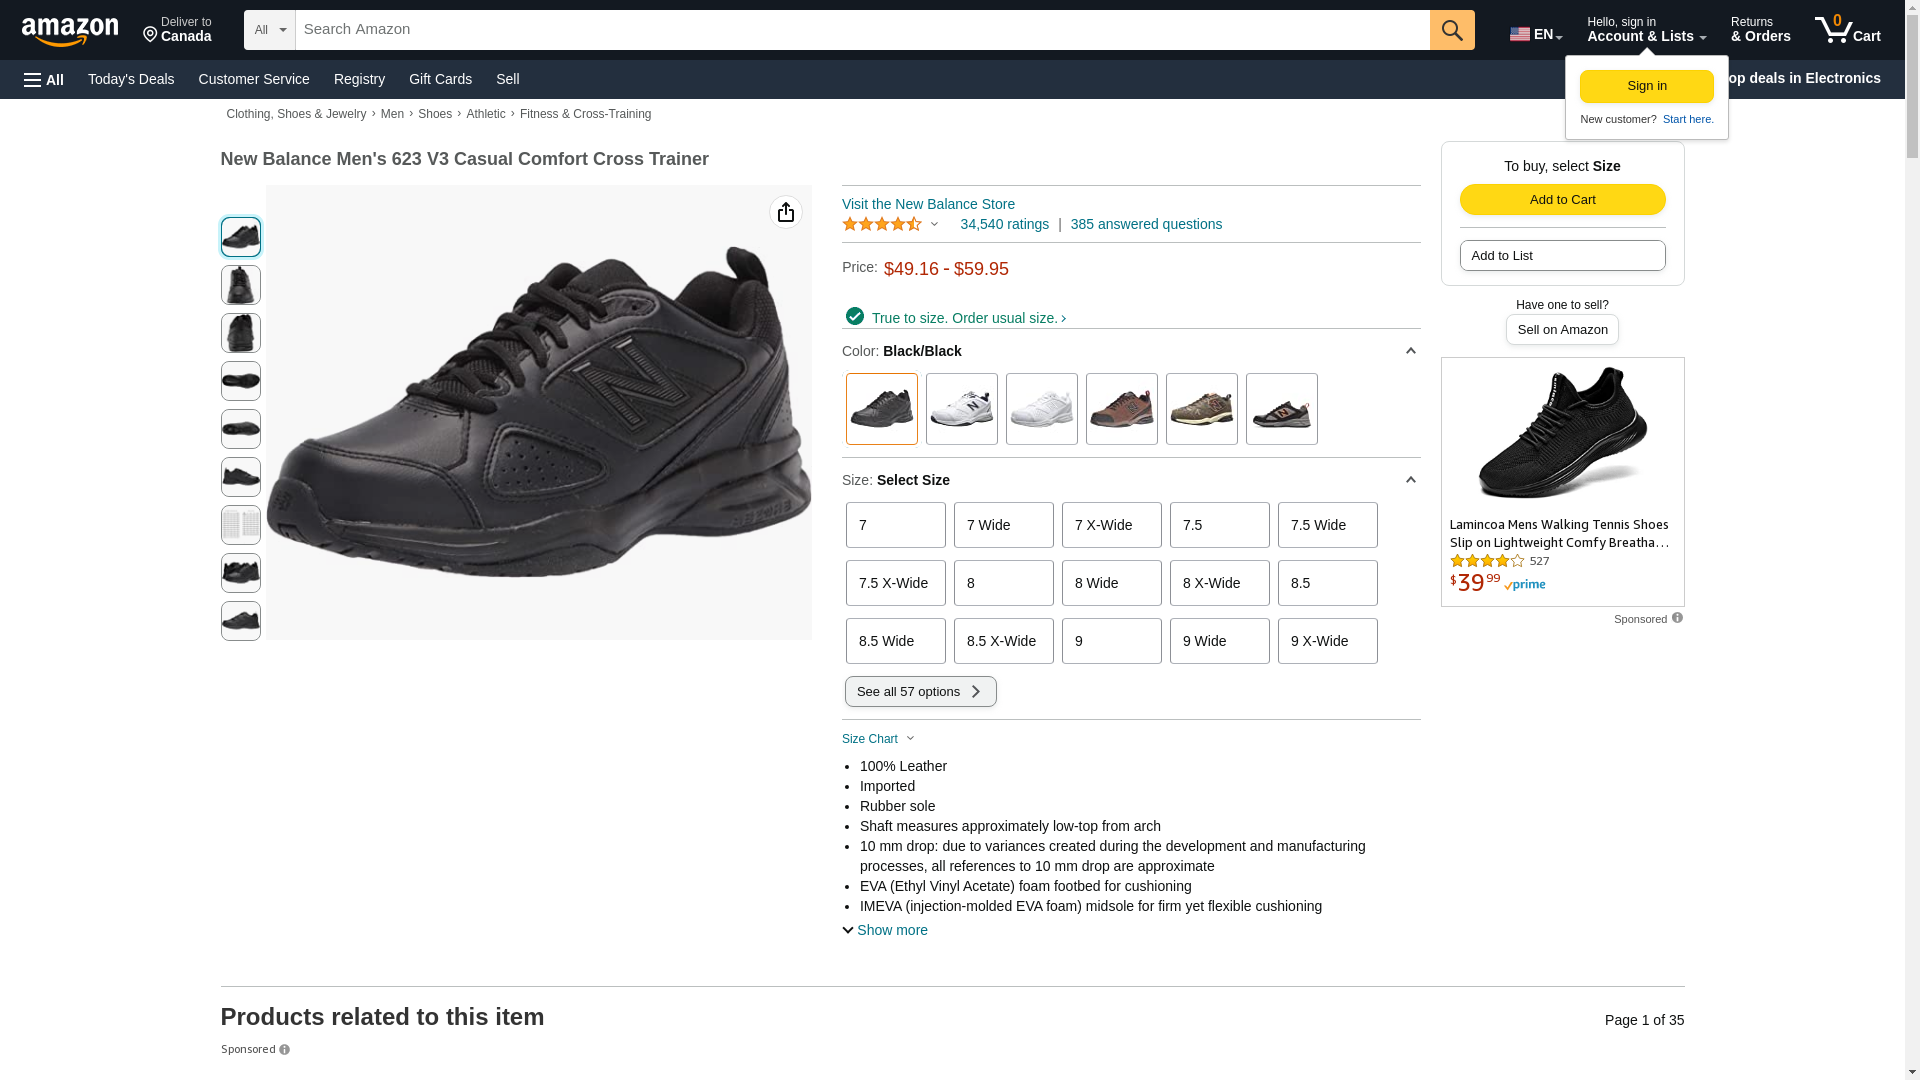The height and width of the screenshot is (1080, 1920).
Task: Click the share icon on product image
Action: point(786,212)
